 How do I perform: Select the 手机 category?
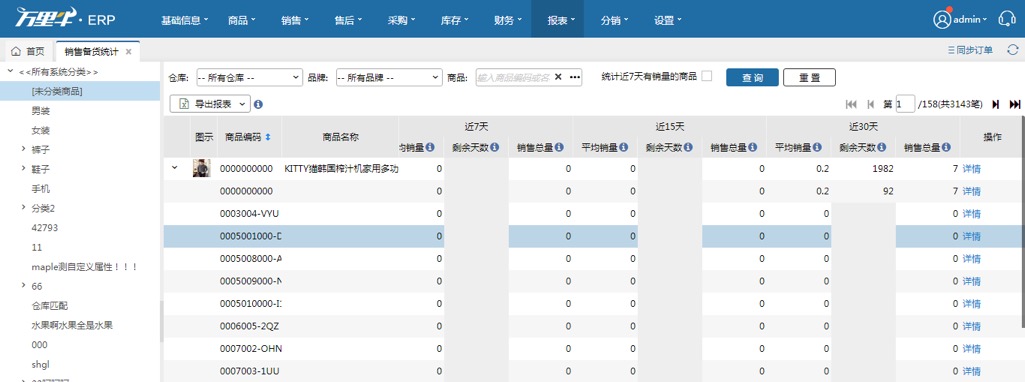(x=41, y=188)
